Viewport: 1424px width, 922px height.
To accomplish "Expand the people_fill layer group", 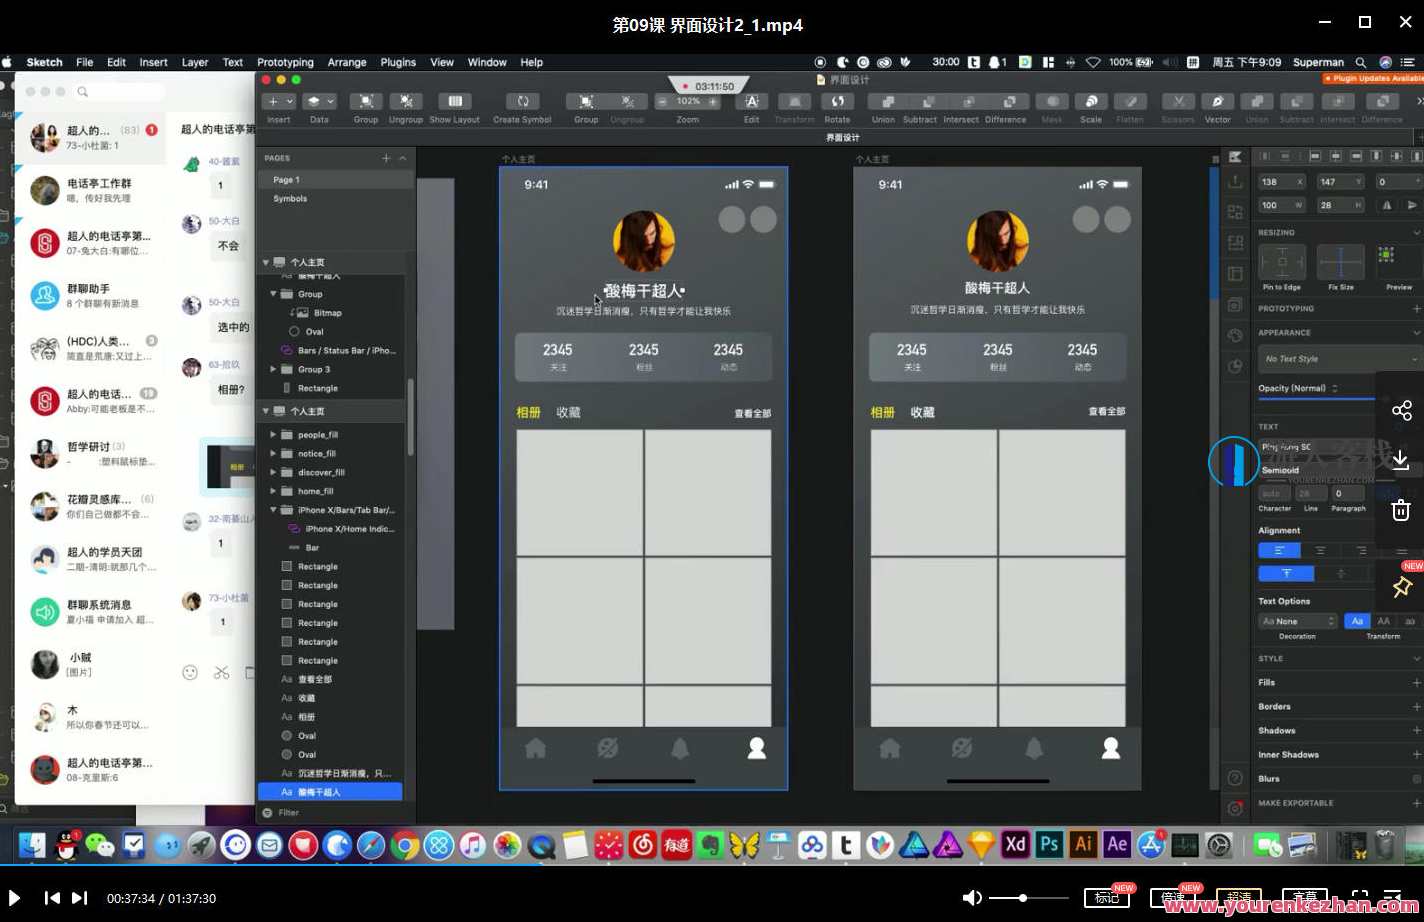I will tap(273, 435).
